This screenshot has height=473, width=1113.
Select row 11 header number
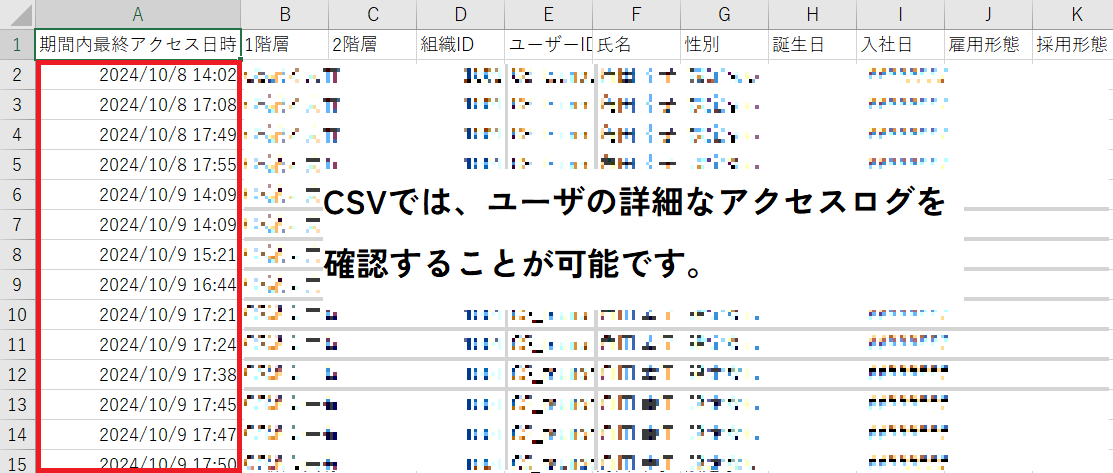17,344
